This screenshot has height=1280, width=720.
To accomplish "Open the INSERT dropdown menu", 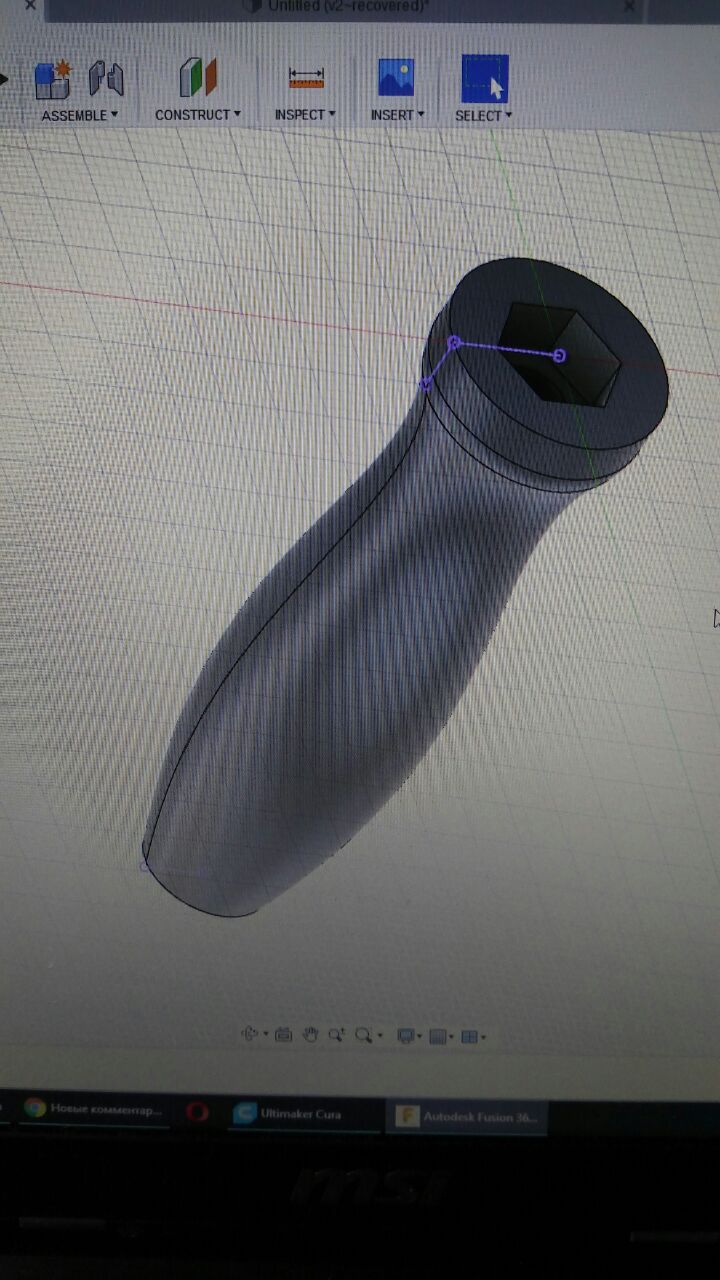I will tap(397, 115).
